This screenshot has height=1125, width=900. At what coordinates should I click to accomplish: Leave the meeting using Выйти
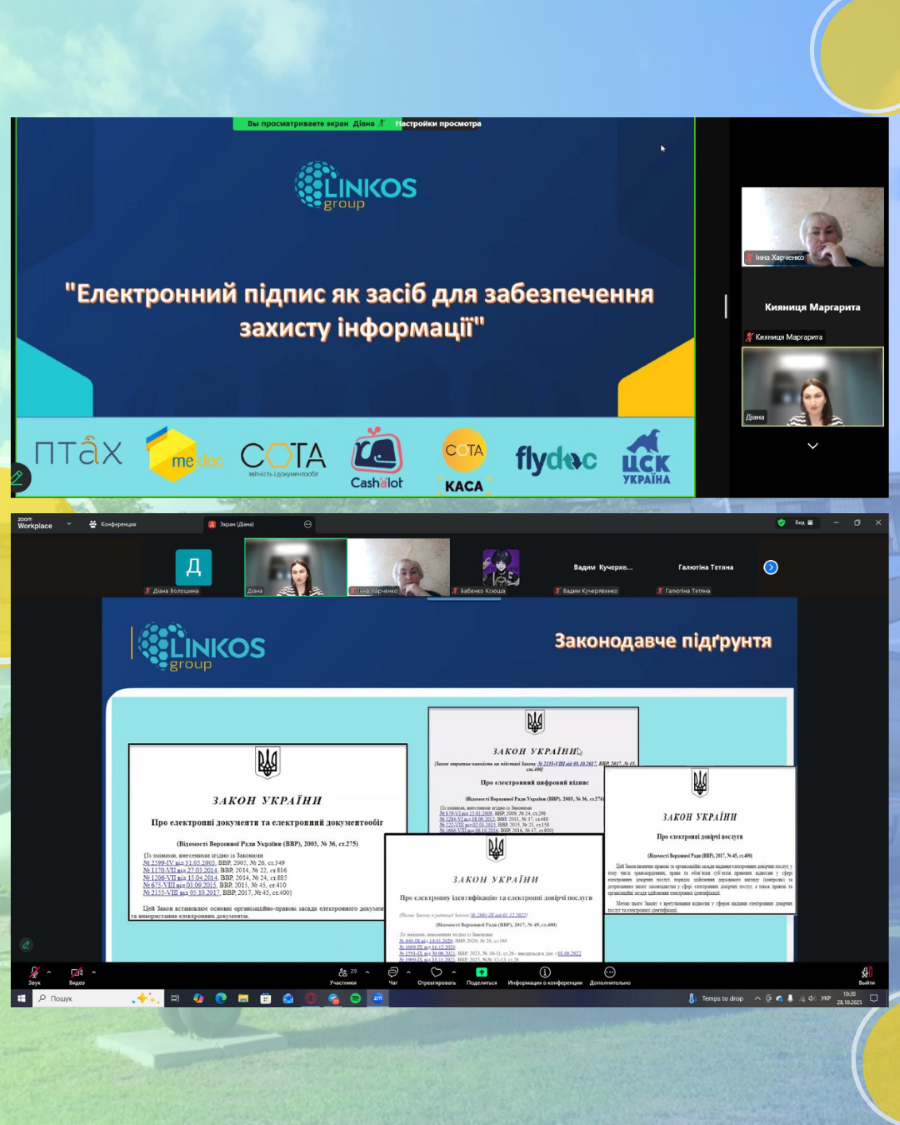click(866, 973)
